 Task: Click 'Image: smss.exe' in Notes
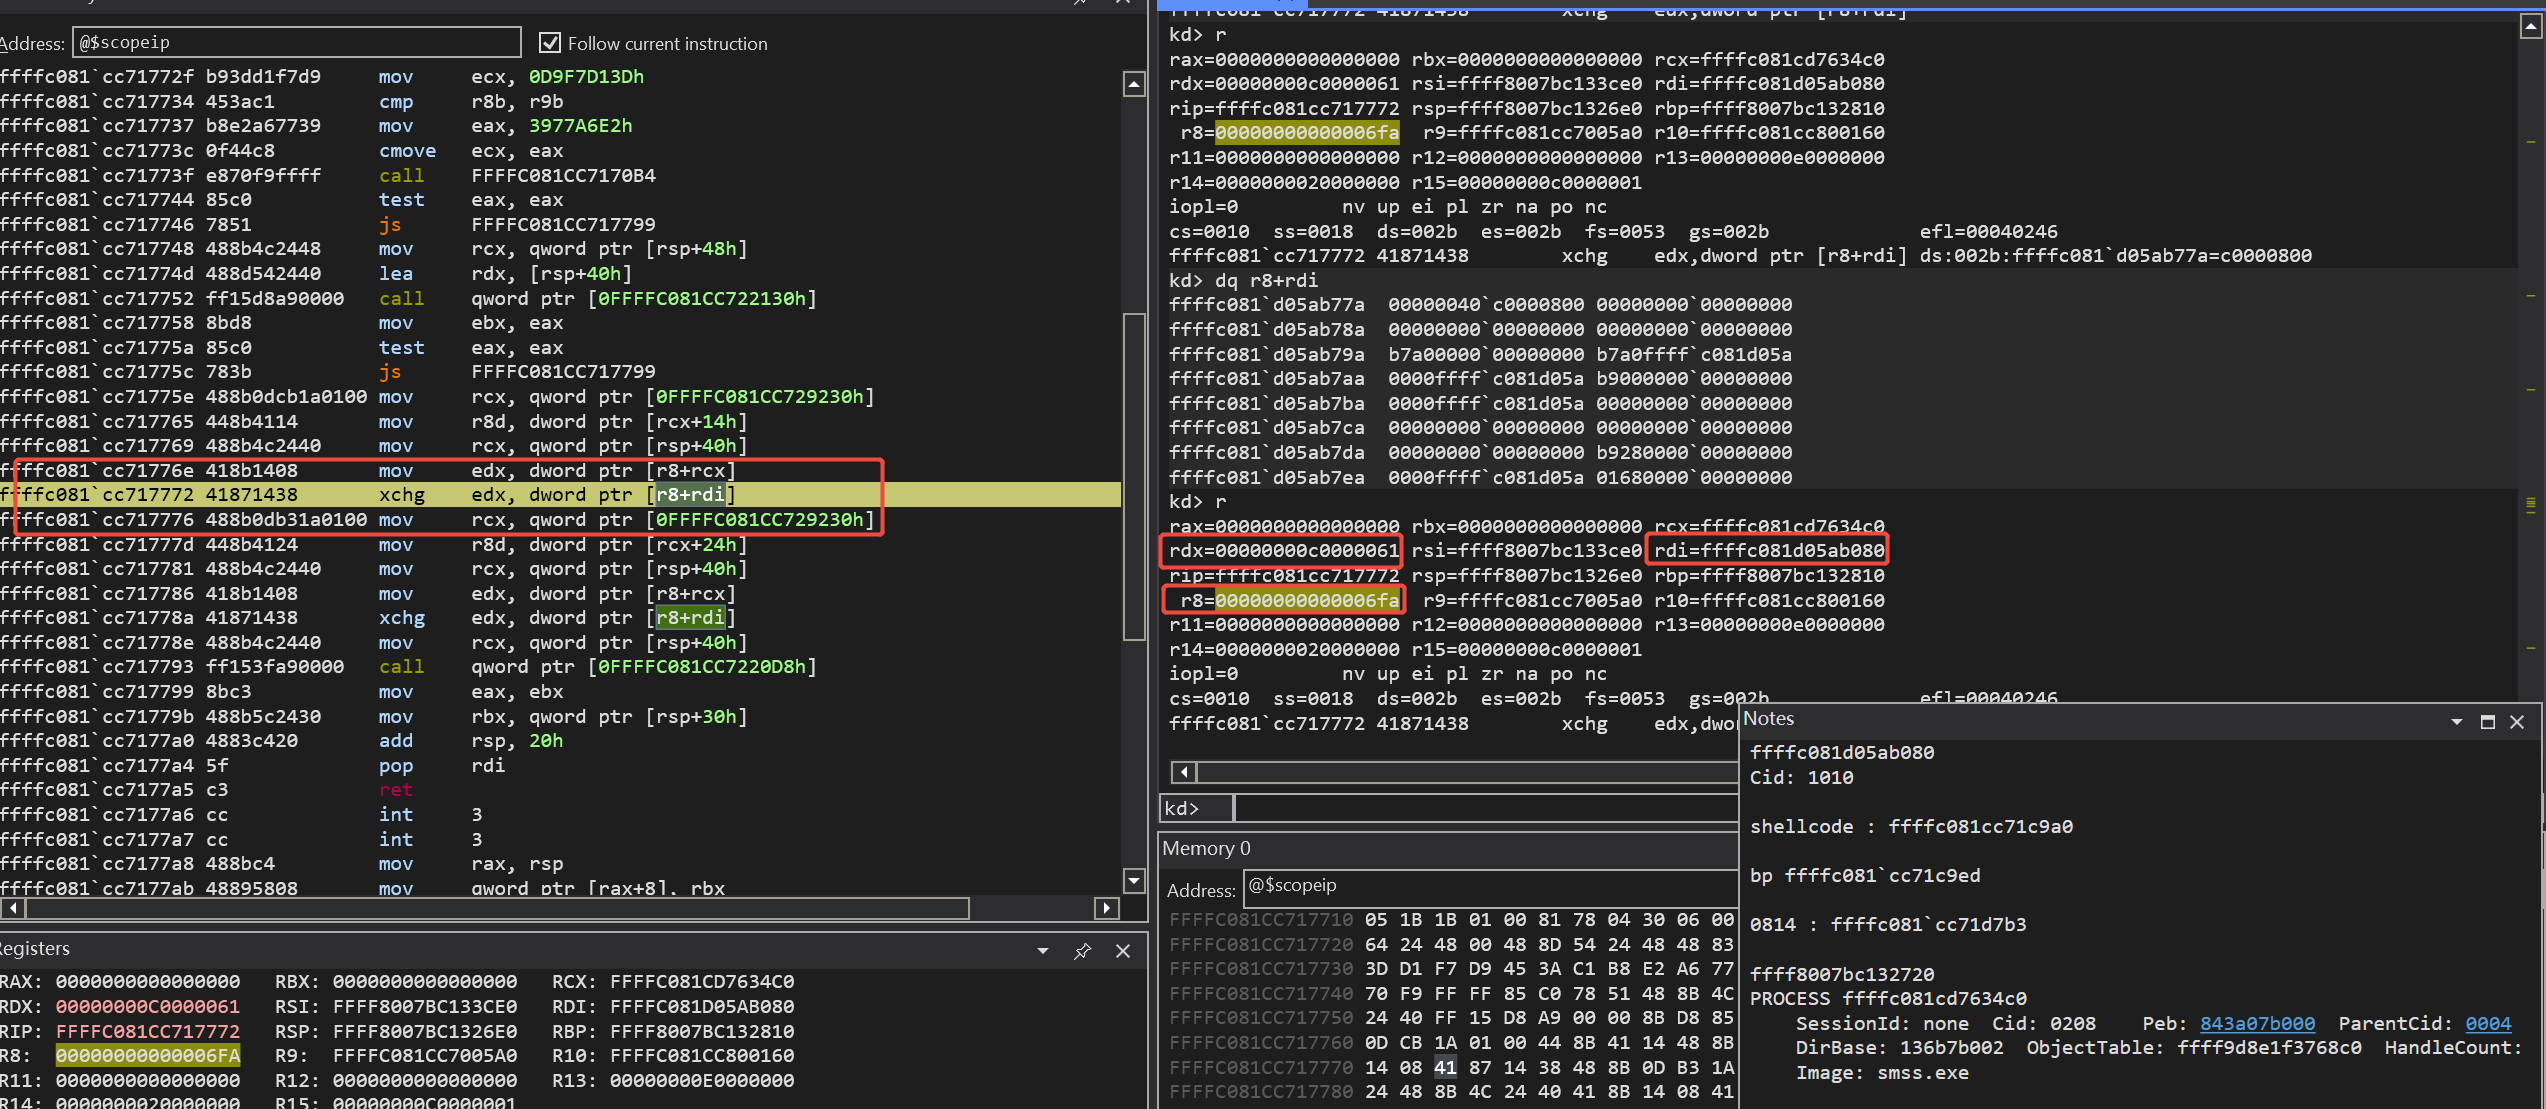click(1882, 1072)
